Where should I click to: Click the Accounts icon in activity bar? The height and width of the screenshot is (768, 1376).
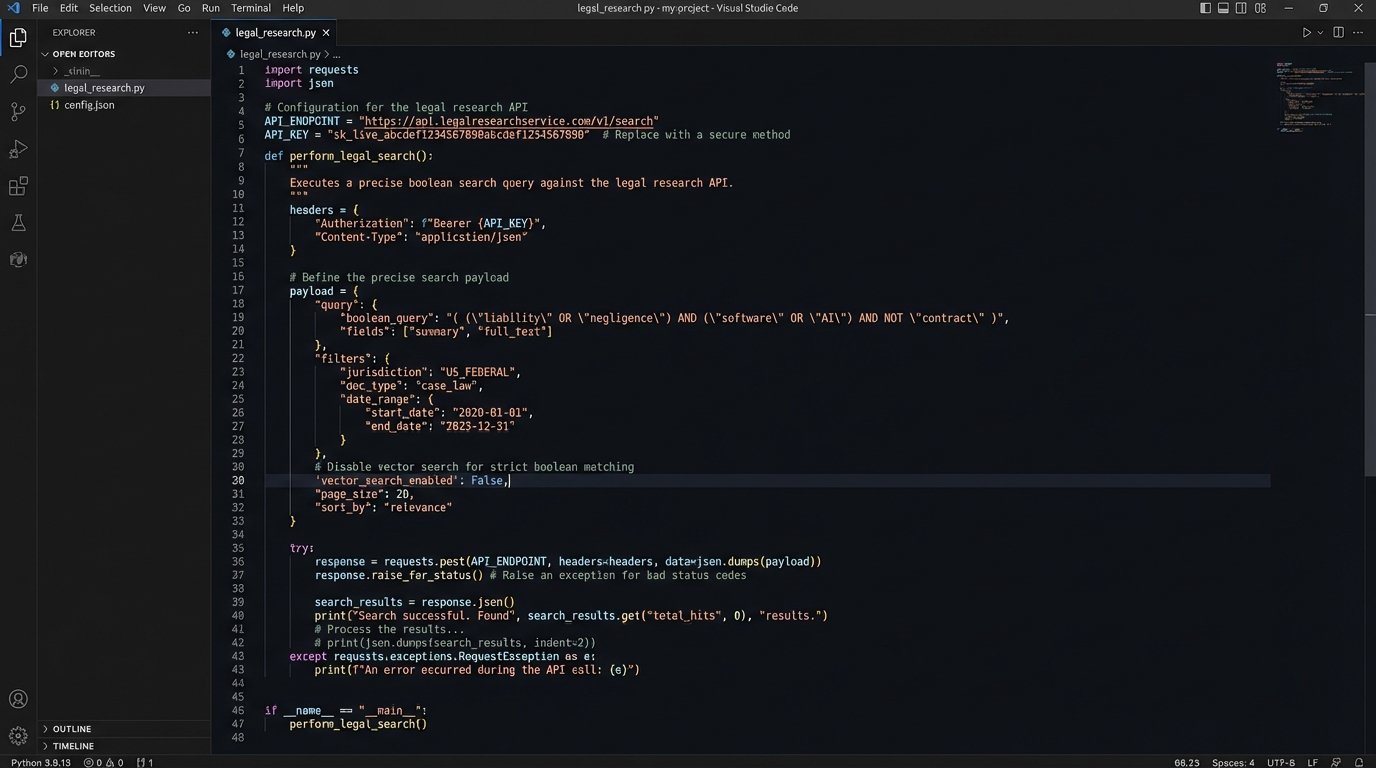[18, 698]
